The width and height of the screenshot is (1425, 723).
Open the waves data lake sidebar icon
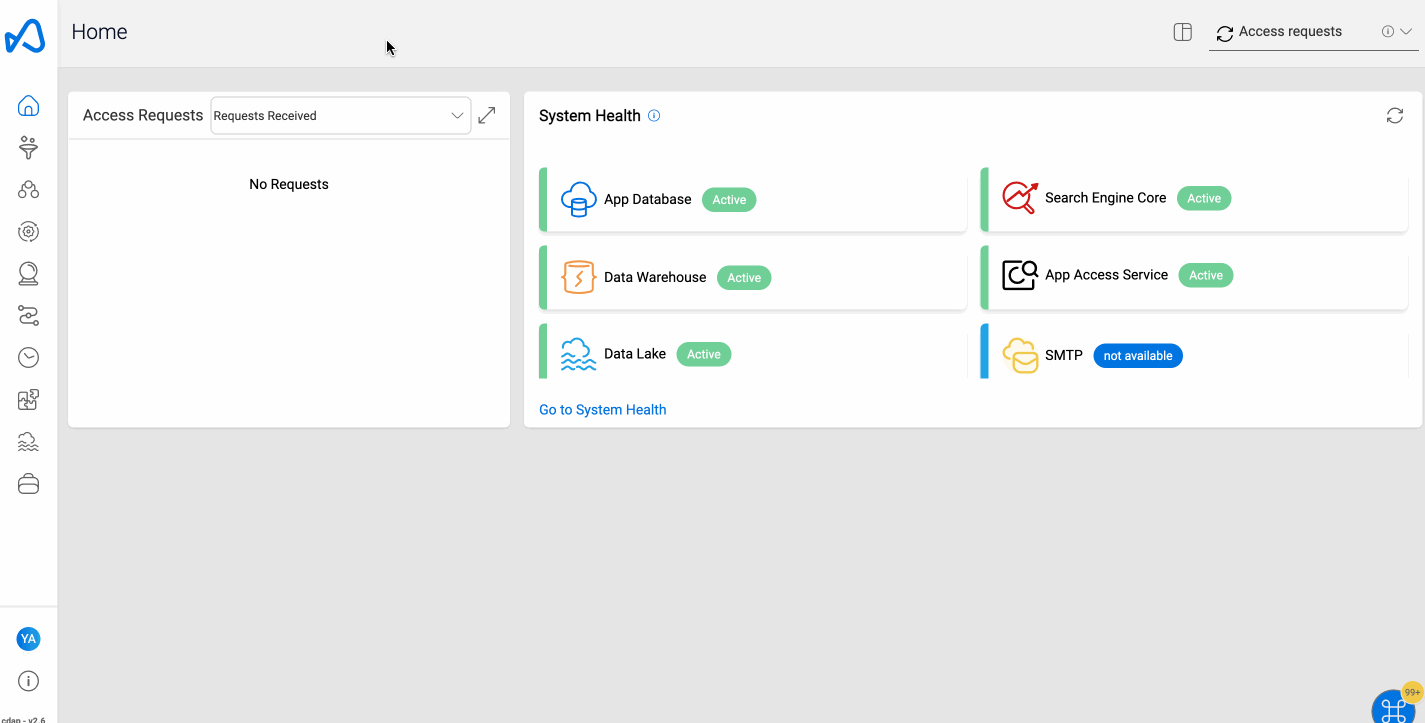(29, 442)
